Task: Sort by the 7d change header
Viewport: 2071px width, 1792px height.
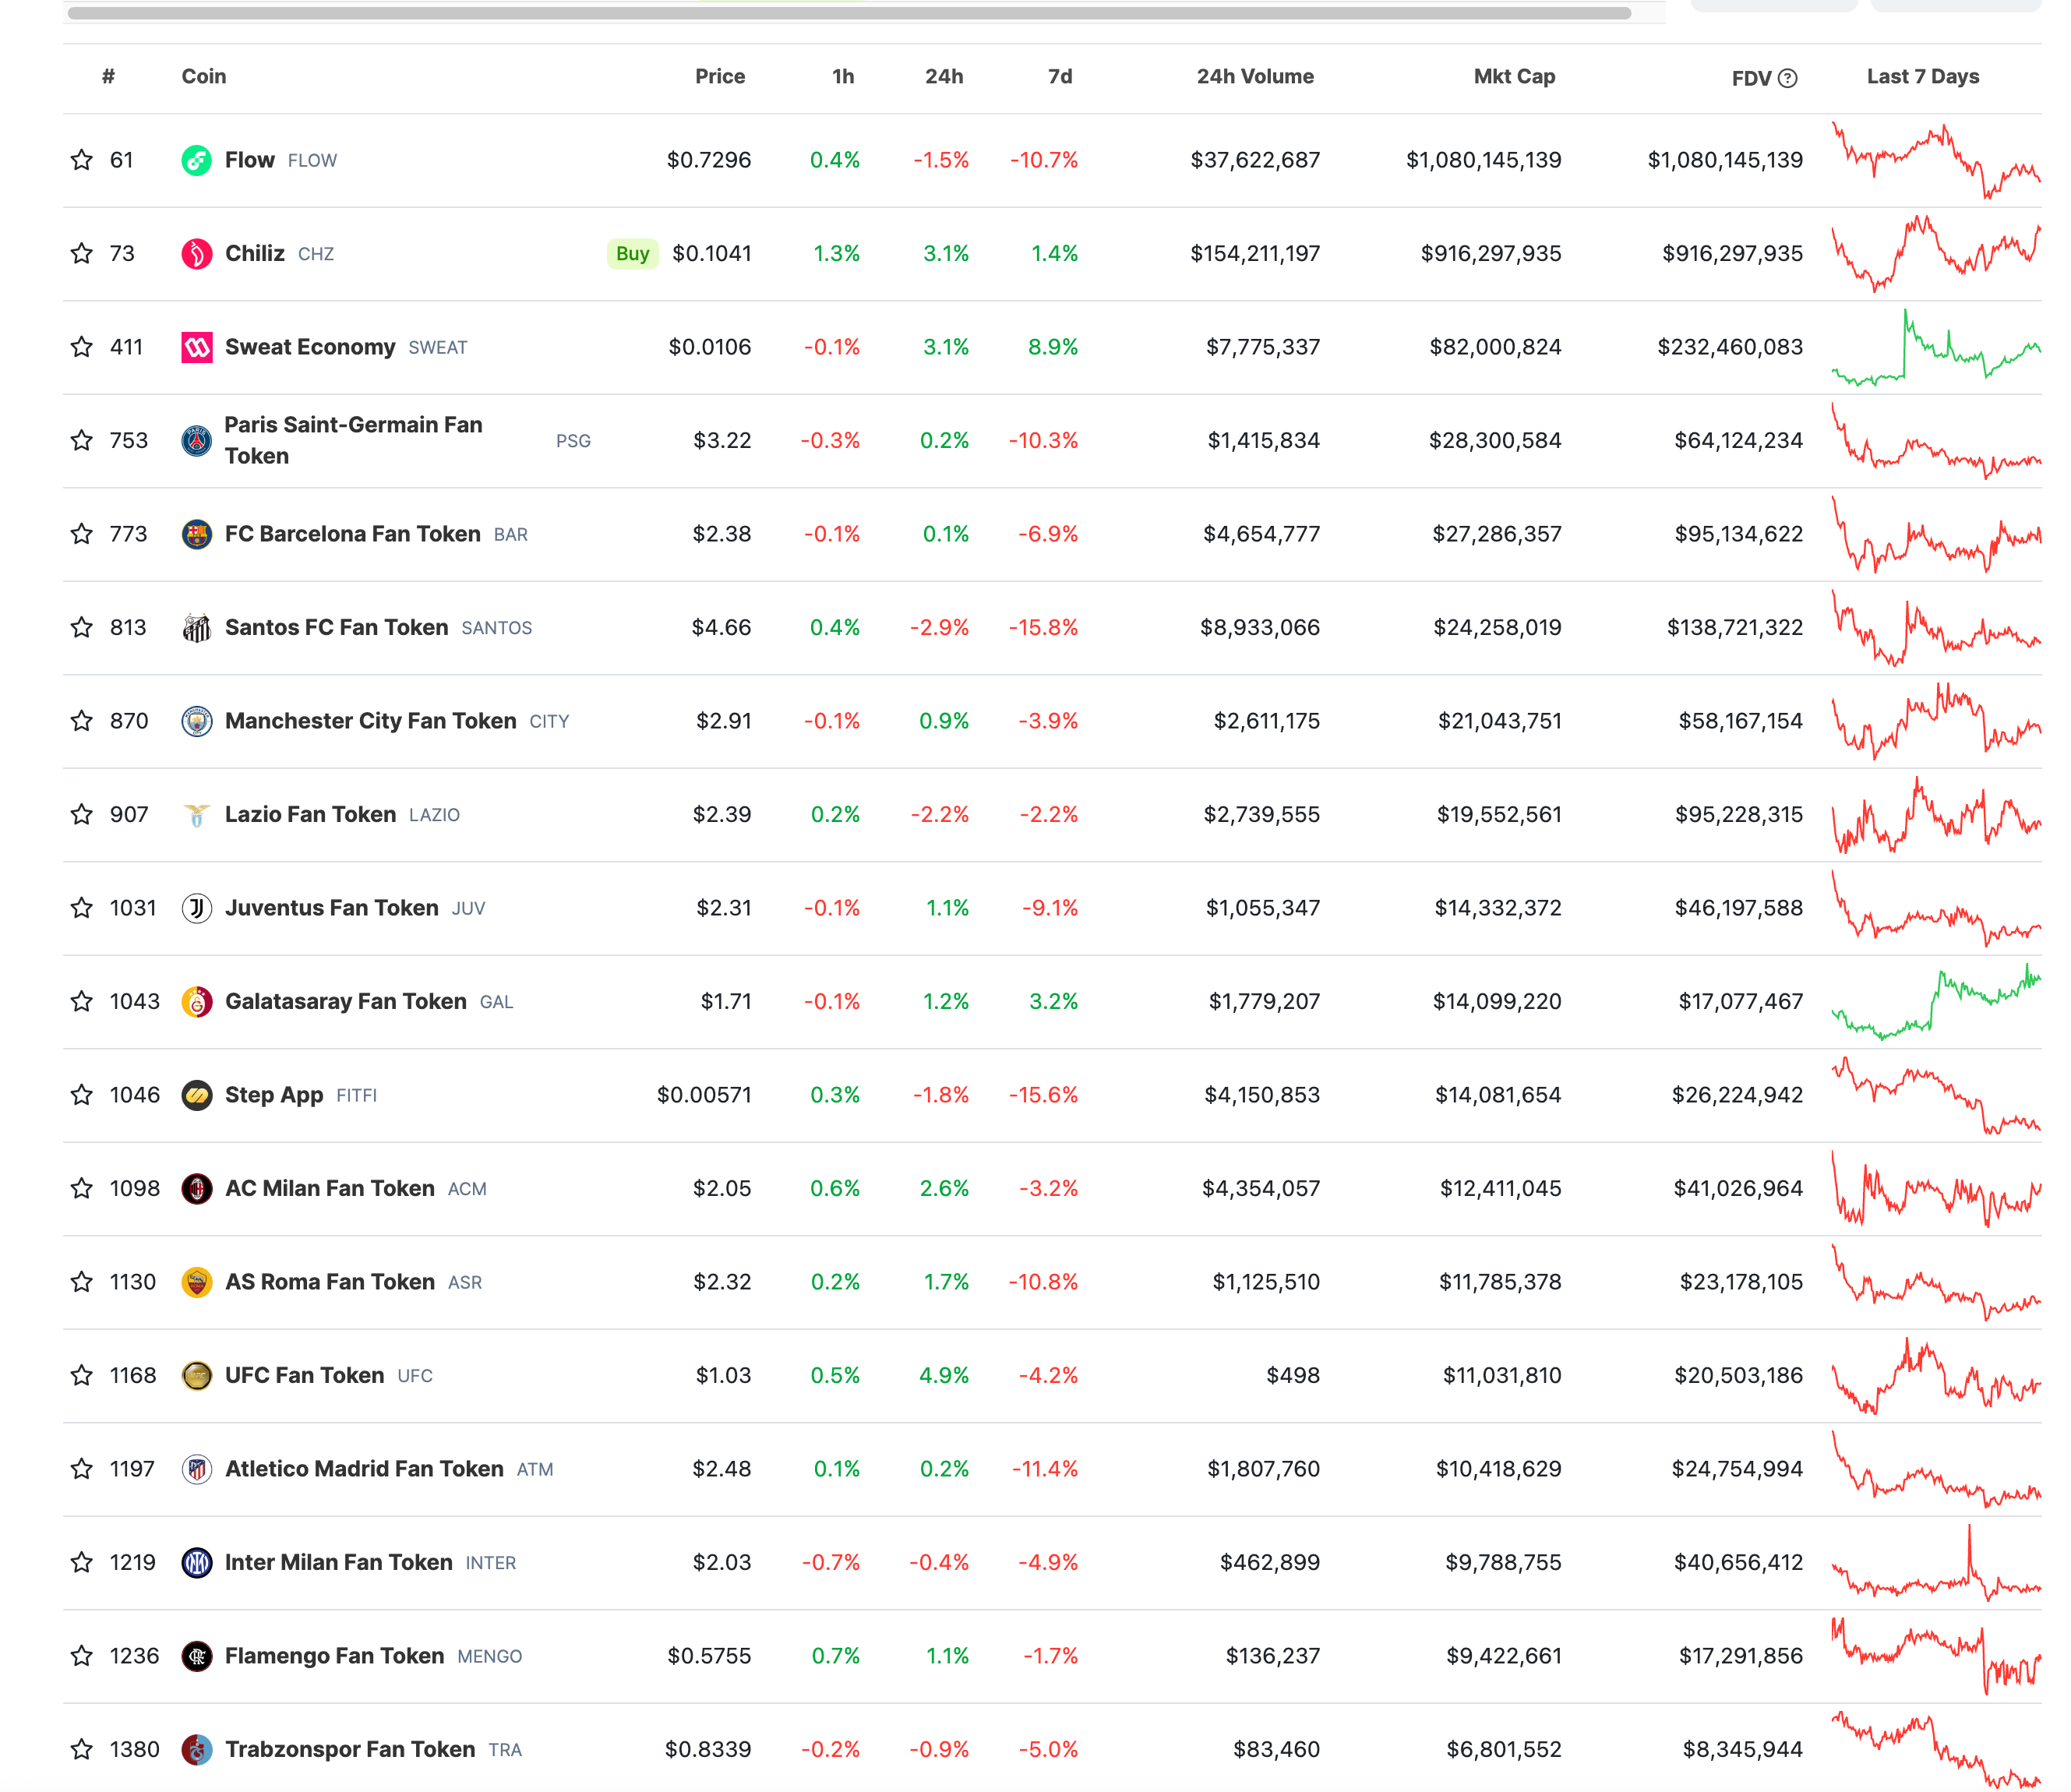Action: coord(1059,77)
